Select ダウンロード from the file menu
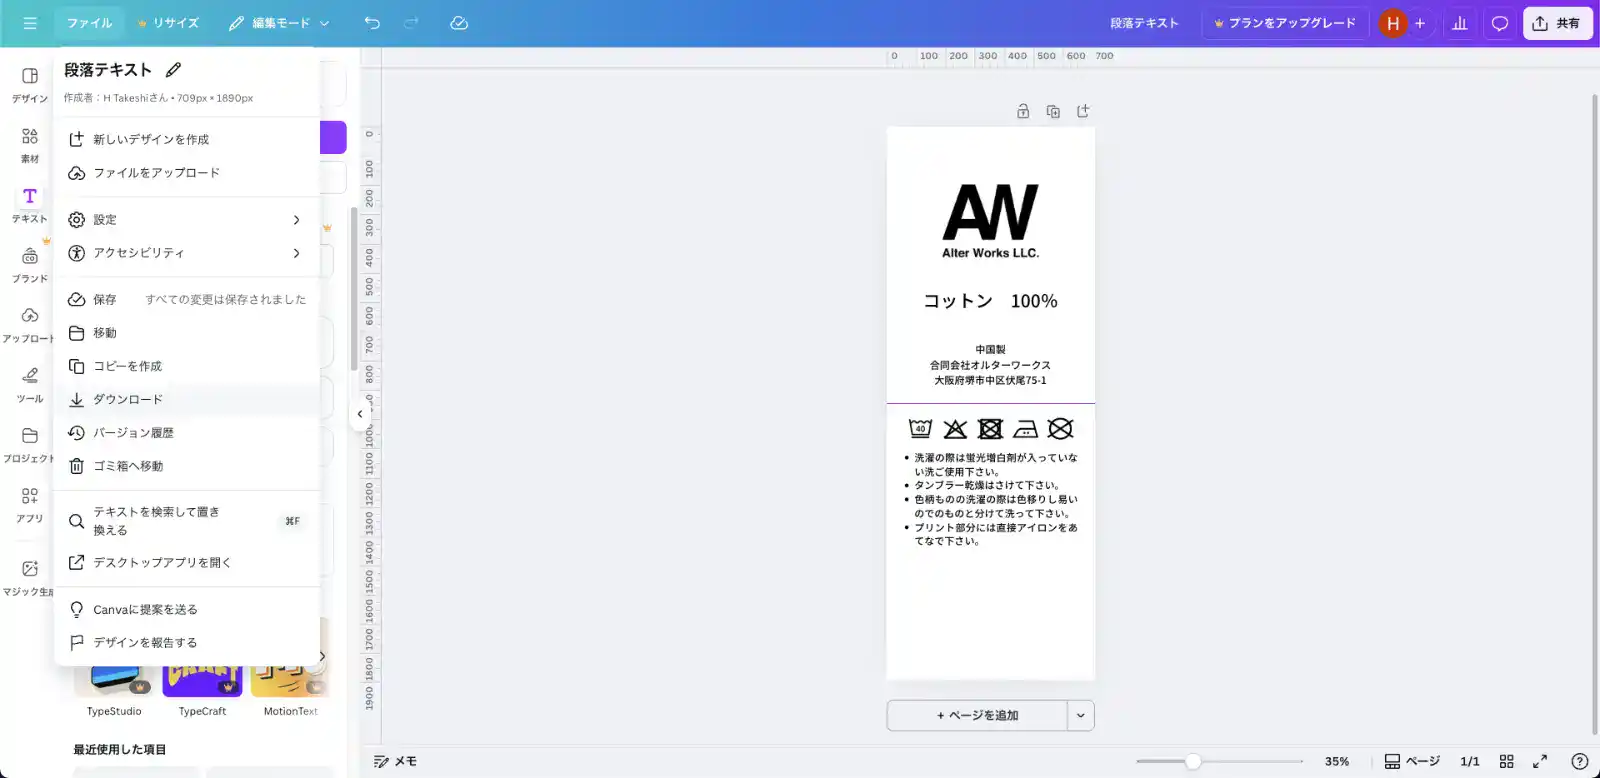1600x778 pixels. [x=128, y=400]
